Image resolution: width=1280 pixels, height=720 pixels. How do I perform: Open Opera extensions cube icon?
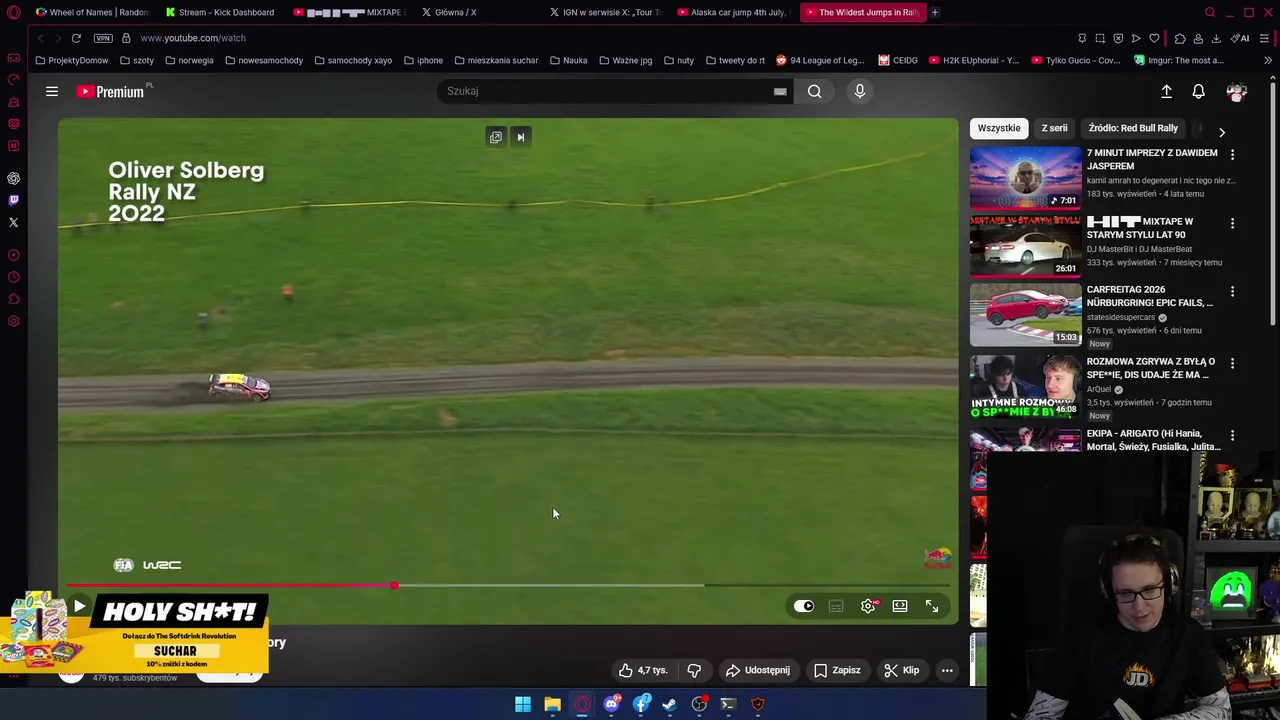point(1180,38)
